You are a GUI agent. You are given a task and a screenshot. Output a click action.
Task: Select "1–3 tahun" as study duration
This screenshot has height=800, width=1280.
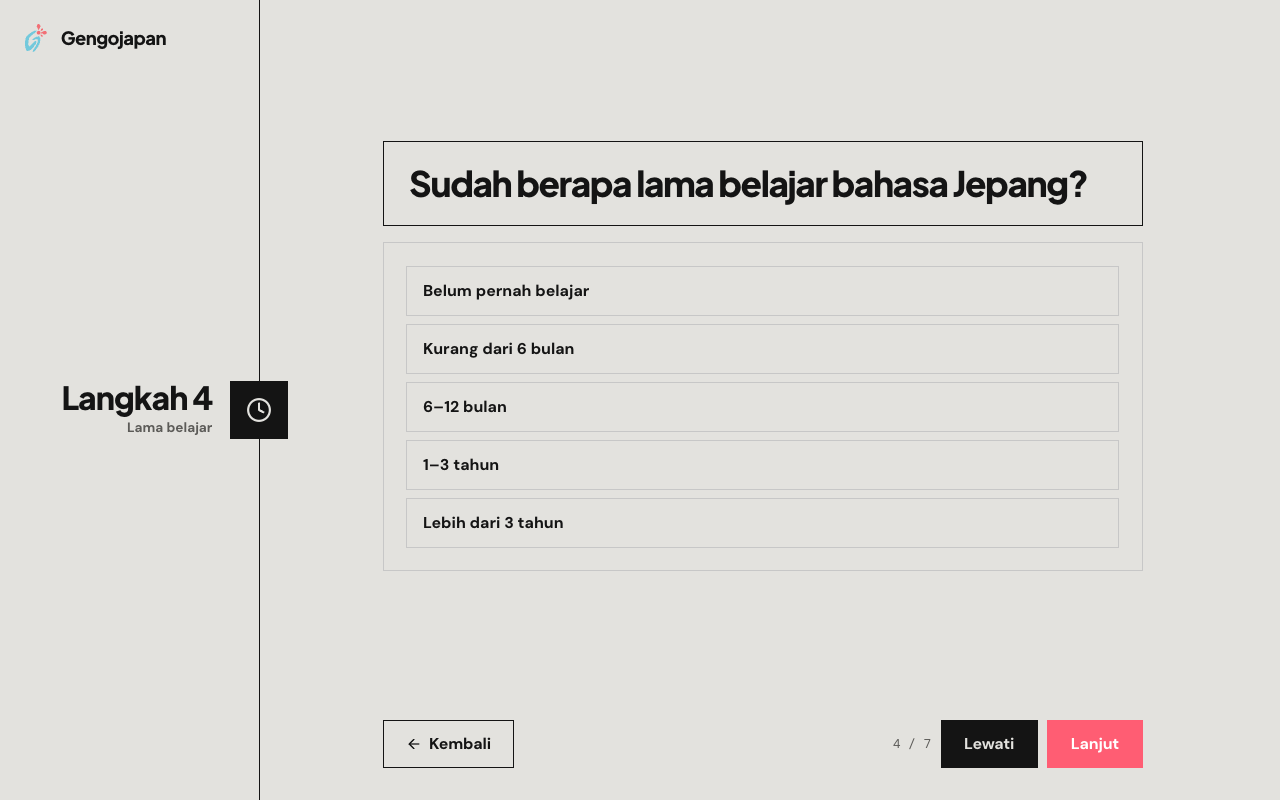762,465
